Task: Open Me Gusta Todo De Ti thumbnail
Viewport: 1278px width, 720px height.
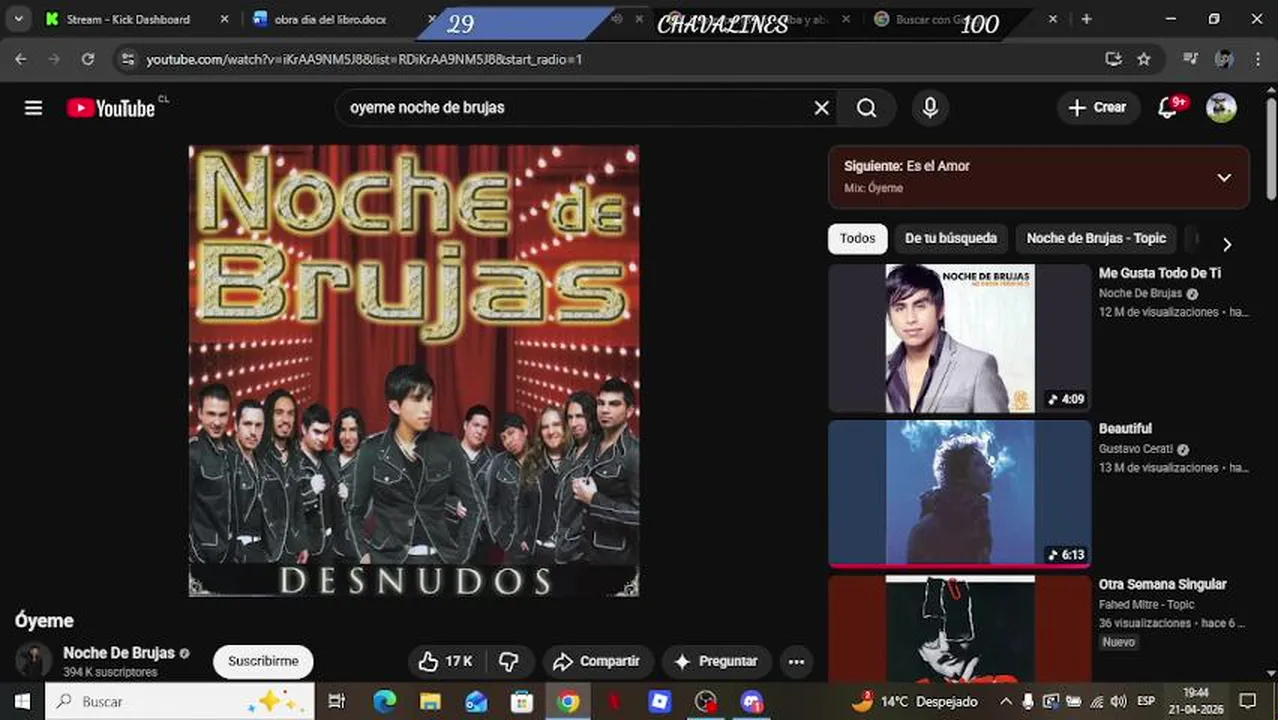Action: [x=959, y=338]
